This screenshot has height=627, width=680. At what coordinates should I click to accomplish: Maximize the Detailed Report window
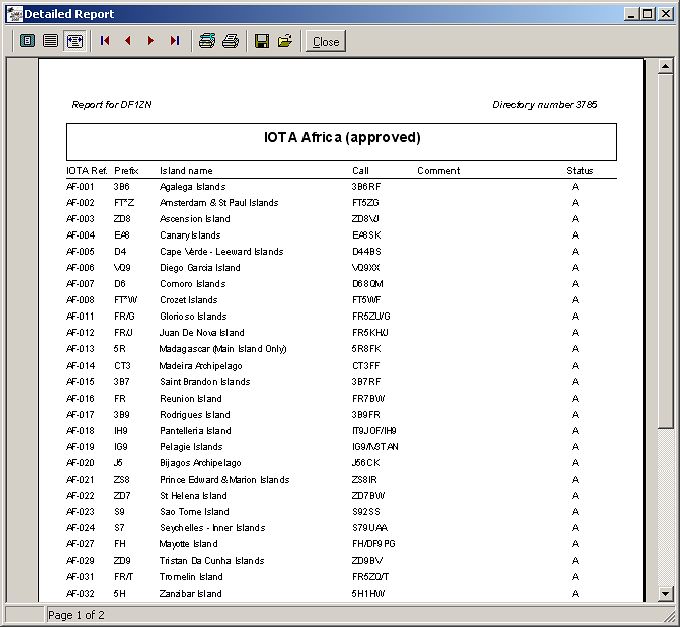(648, 14)
